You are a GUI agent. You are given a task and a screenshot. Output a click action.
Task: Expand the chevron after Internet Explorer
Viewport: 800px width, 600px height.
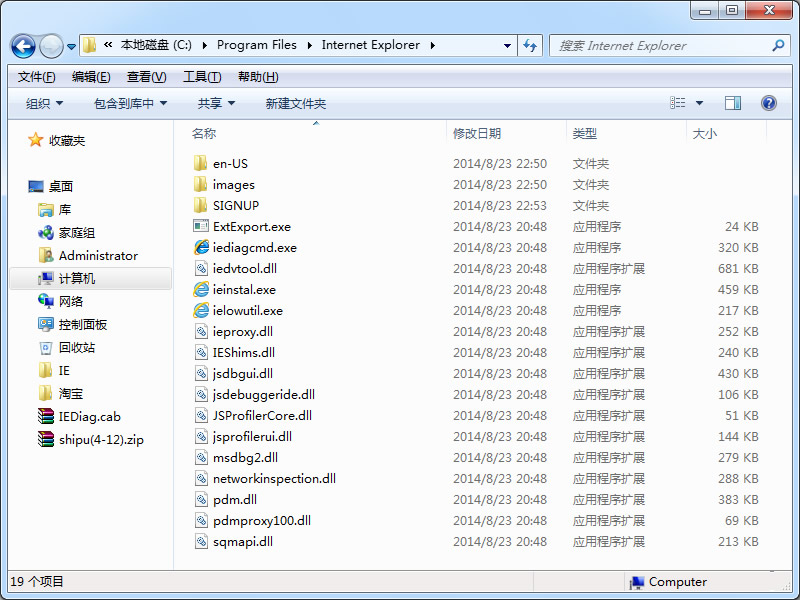[x=433, y=45]
